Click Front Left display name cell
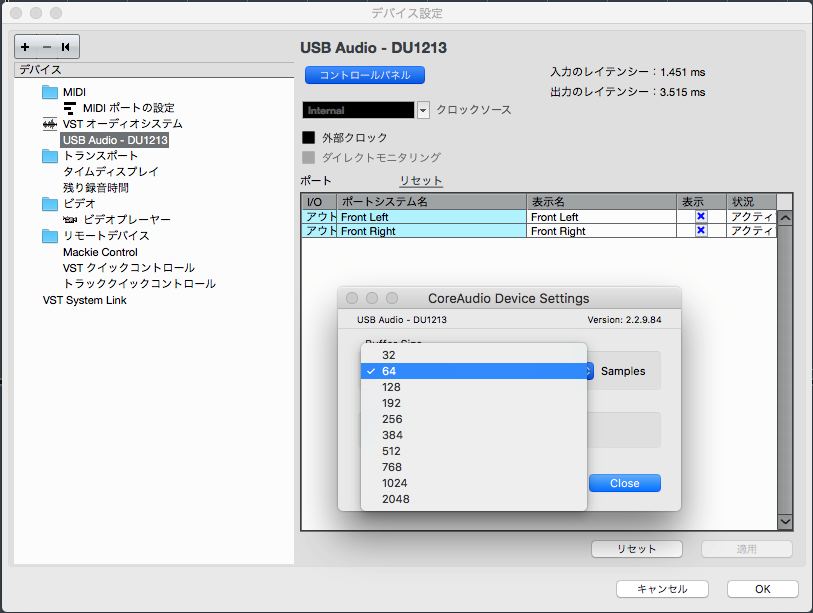The image size is (813, 613). click(601, 217)
